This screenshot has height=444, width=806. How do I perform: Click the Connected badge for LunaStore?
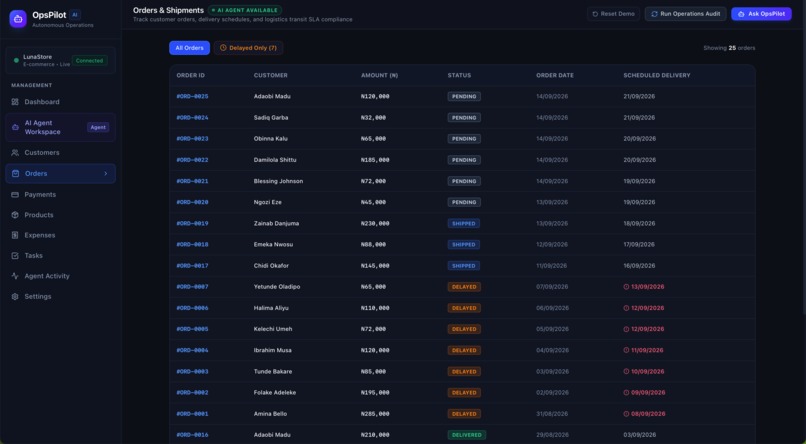(x=89, y=61)
